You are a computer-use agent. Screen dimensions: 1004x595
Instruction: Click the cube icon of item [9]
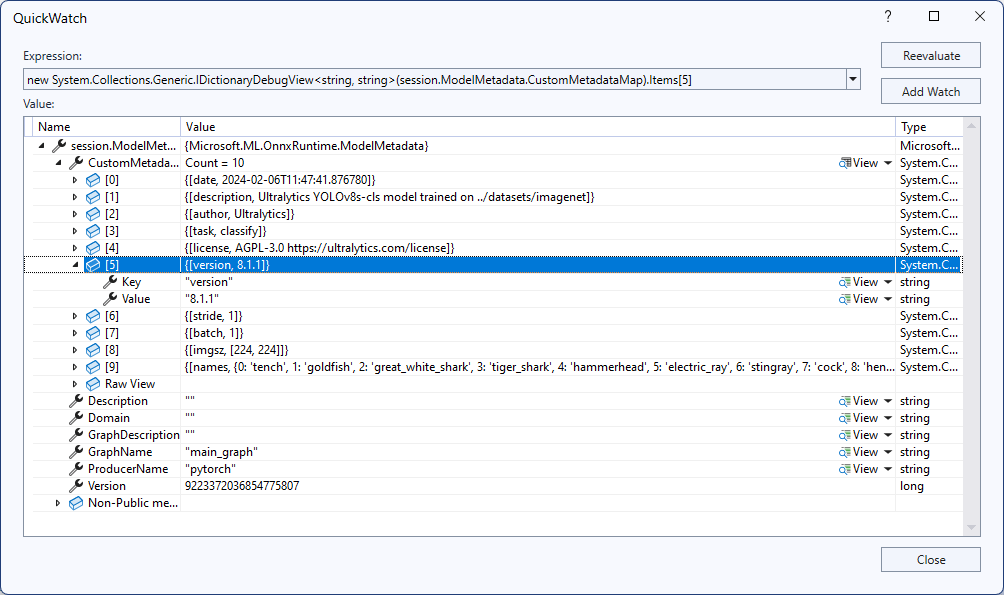click(x=93, y=367)
